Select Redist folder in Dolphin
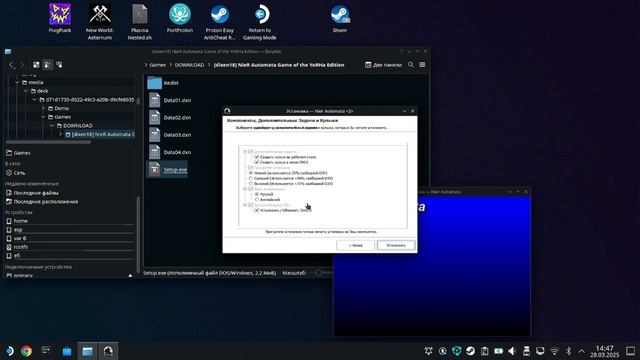The height and width of the screenshot is (360, 640). (164, 83)
